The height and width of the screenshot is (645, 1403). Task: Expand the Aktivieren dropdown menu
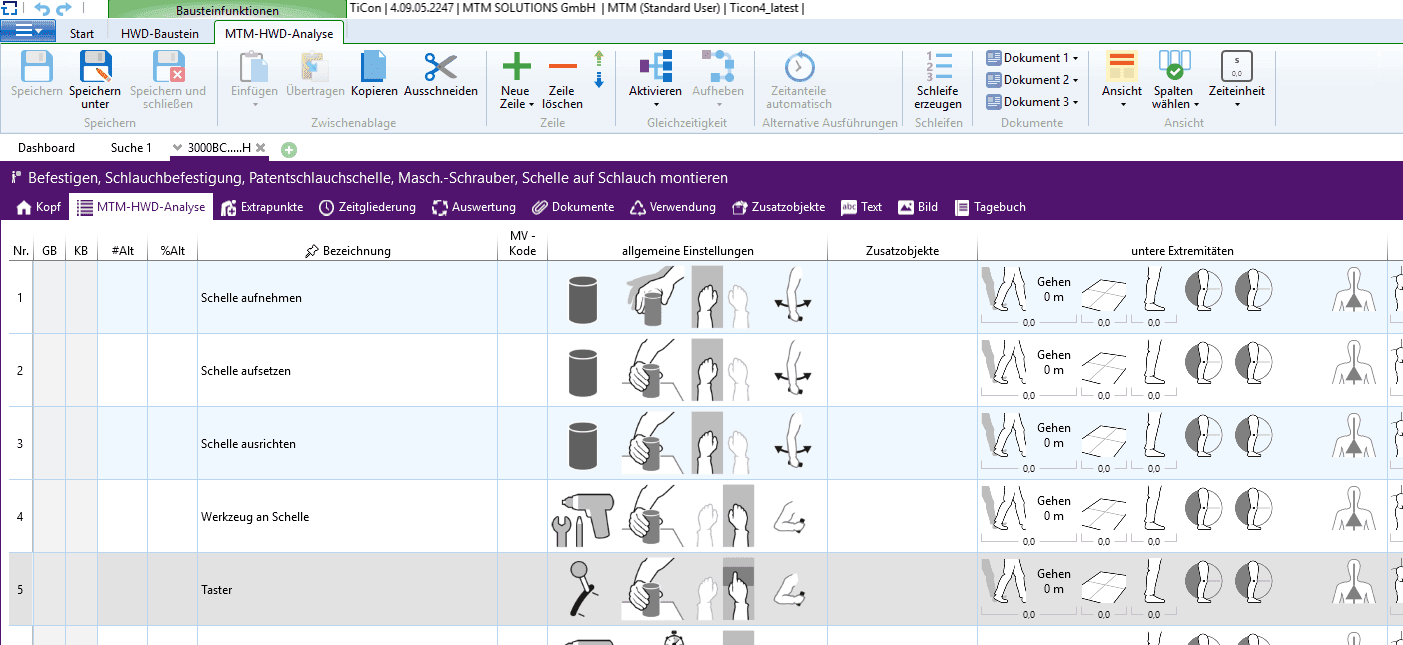[x=655, y=103]
